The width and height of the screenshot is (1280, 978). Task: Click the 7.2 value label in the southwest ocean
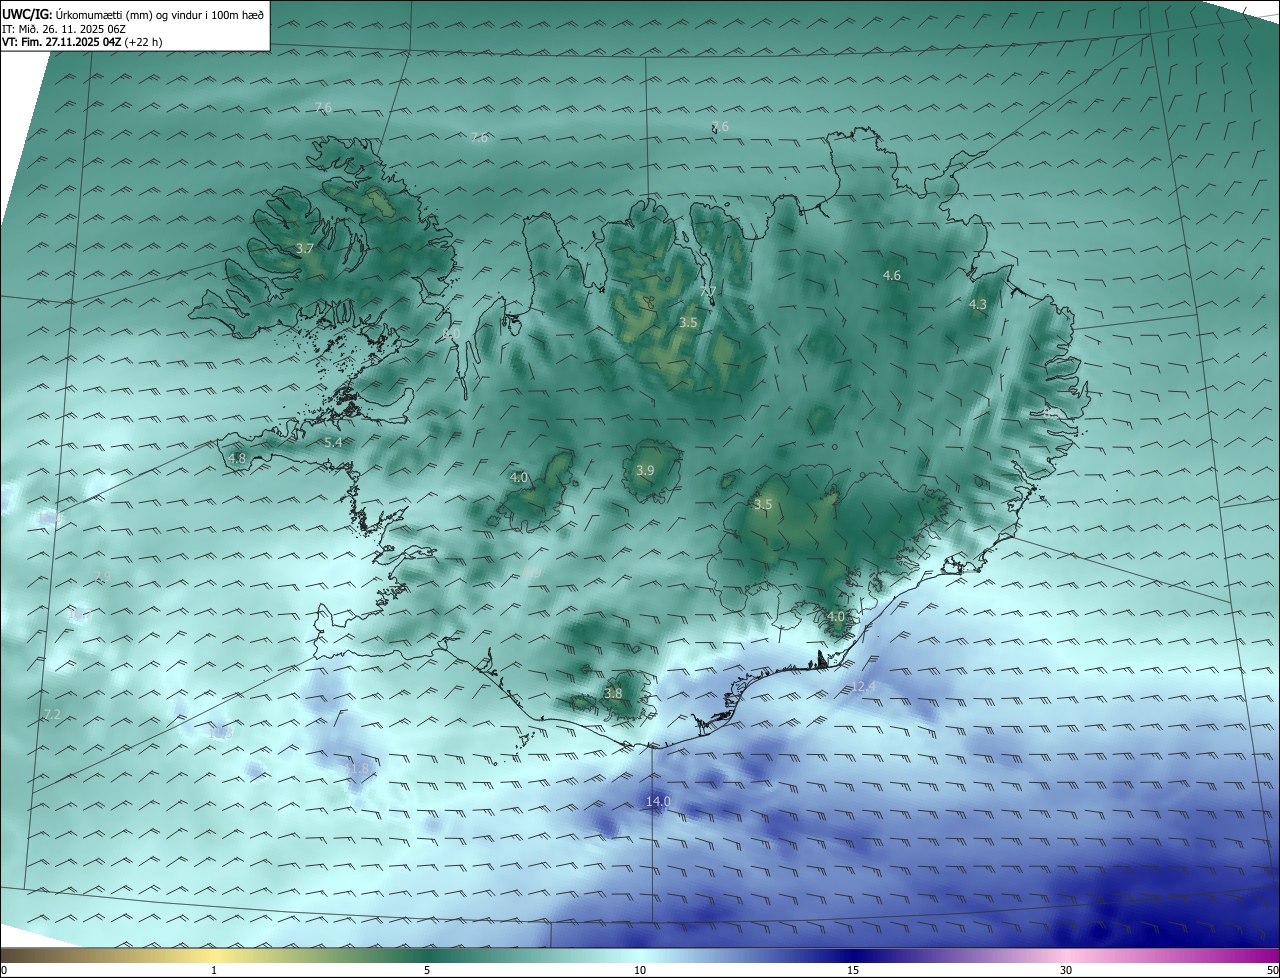[52, 714]
